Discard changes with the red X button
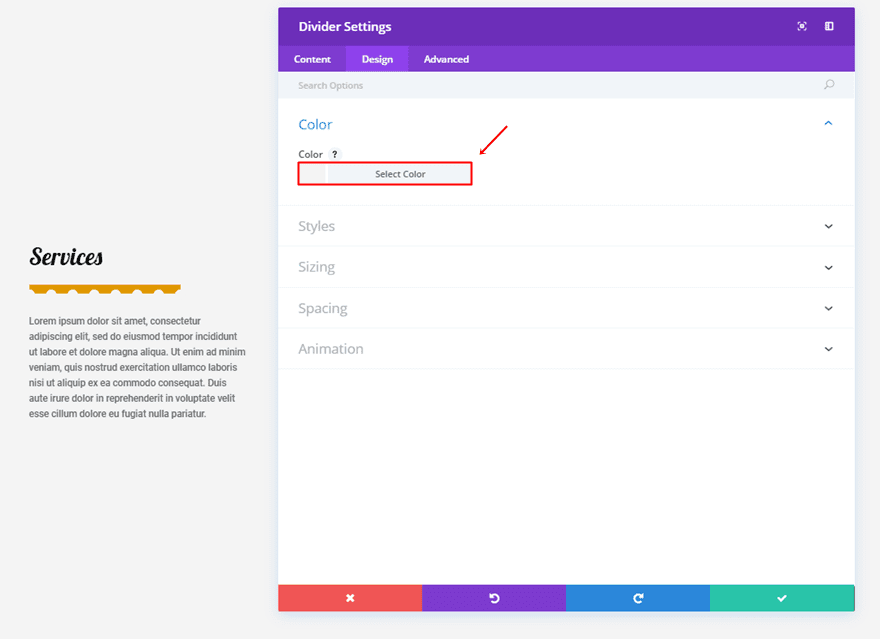Image resolution: width=880 pixels, height=639 pixels. [x=350, y=598]
